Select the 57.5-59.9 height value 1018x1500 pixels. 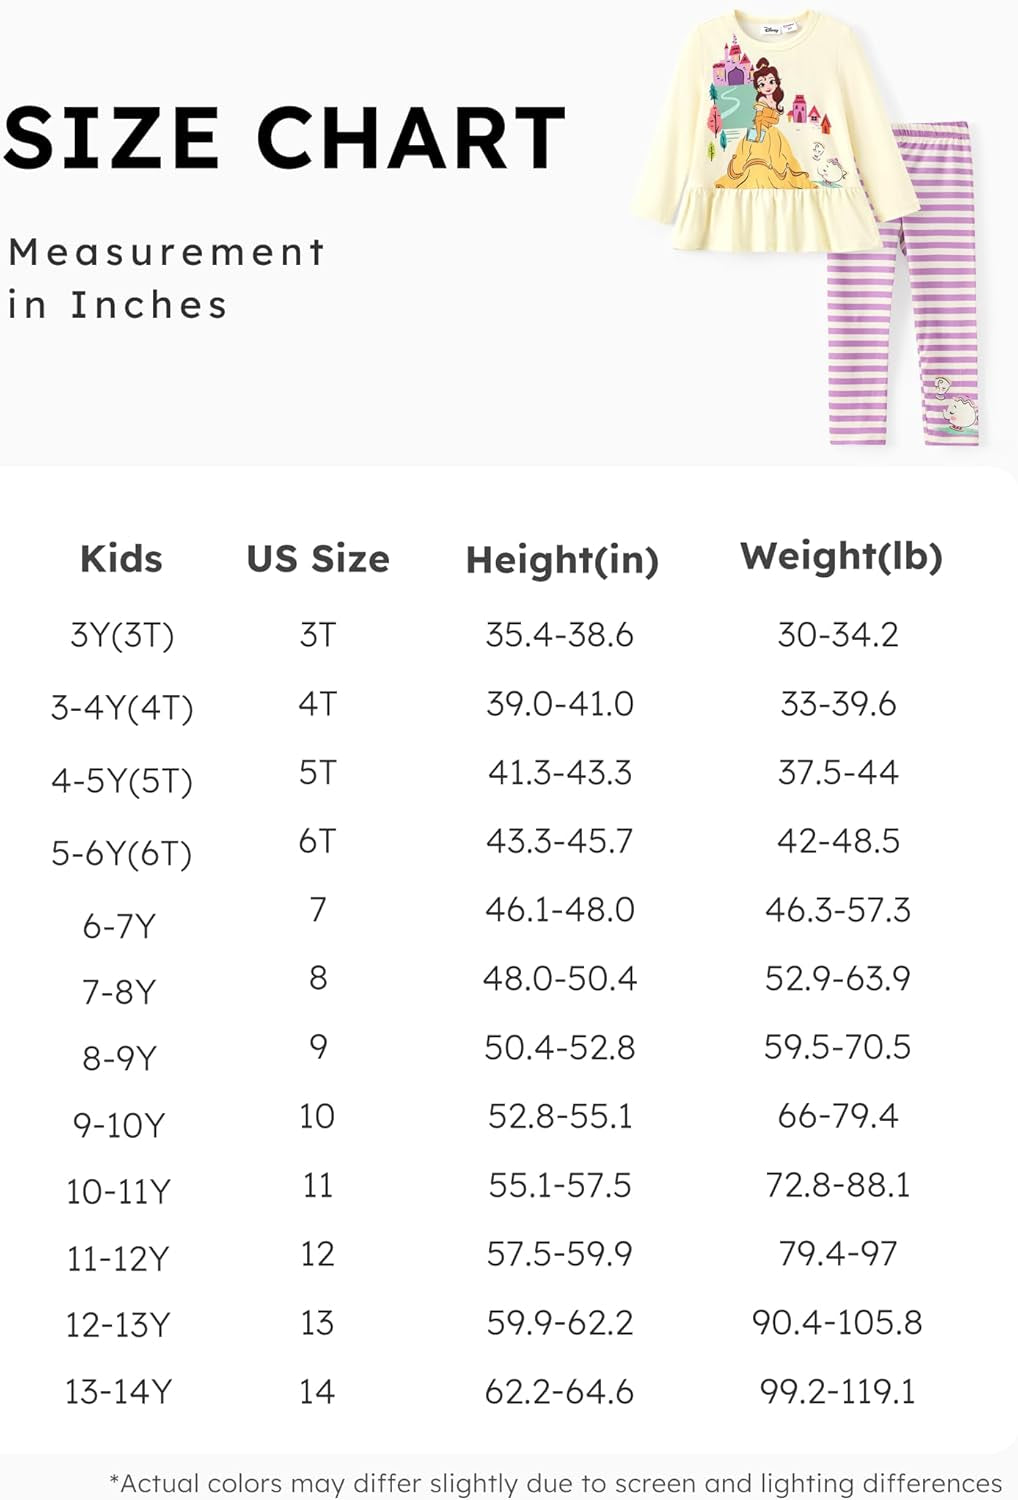click(560, 1254)
